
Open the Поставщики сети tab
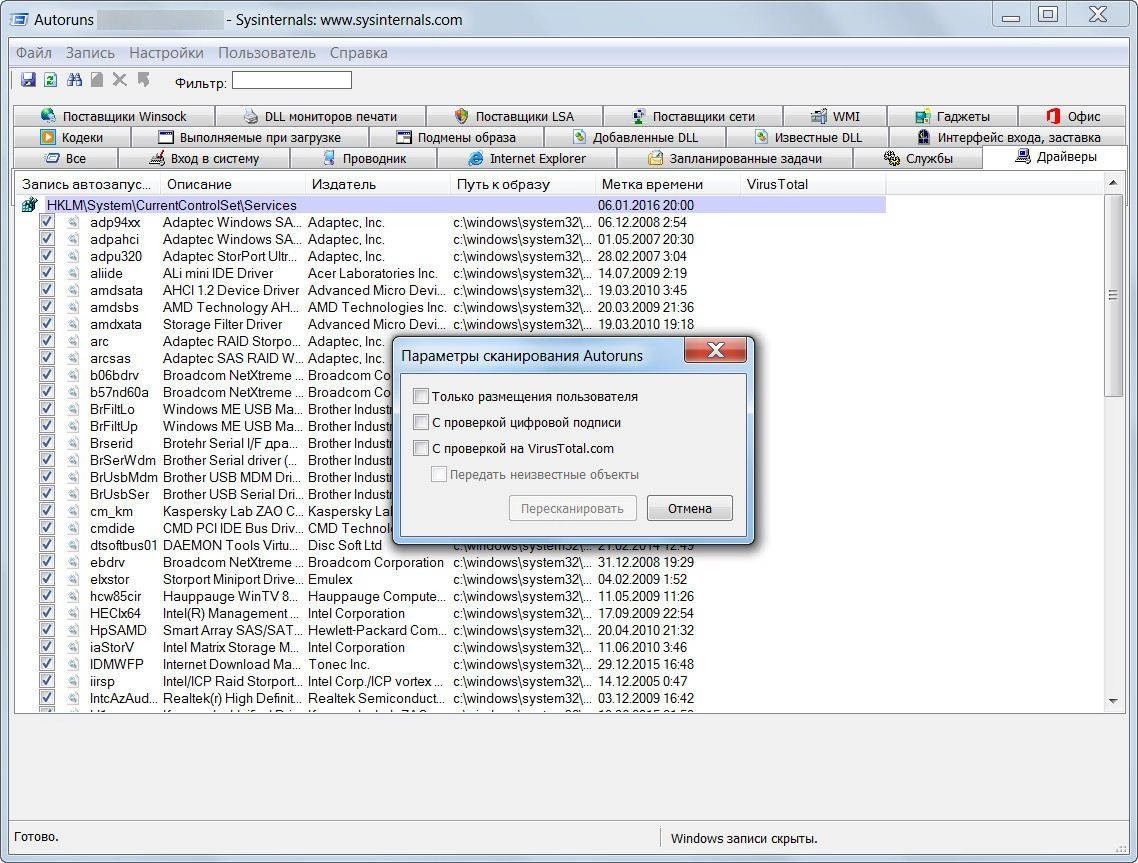click(693, 116)
